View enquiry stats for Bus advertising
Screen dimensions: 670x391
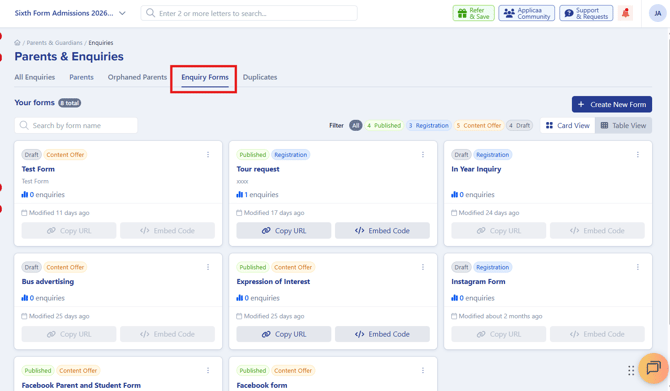coord(43,298)
